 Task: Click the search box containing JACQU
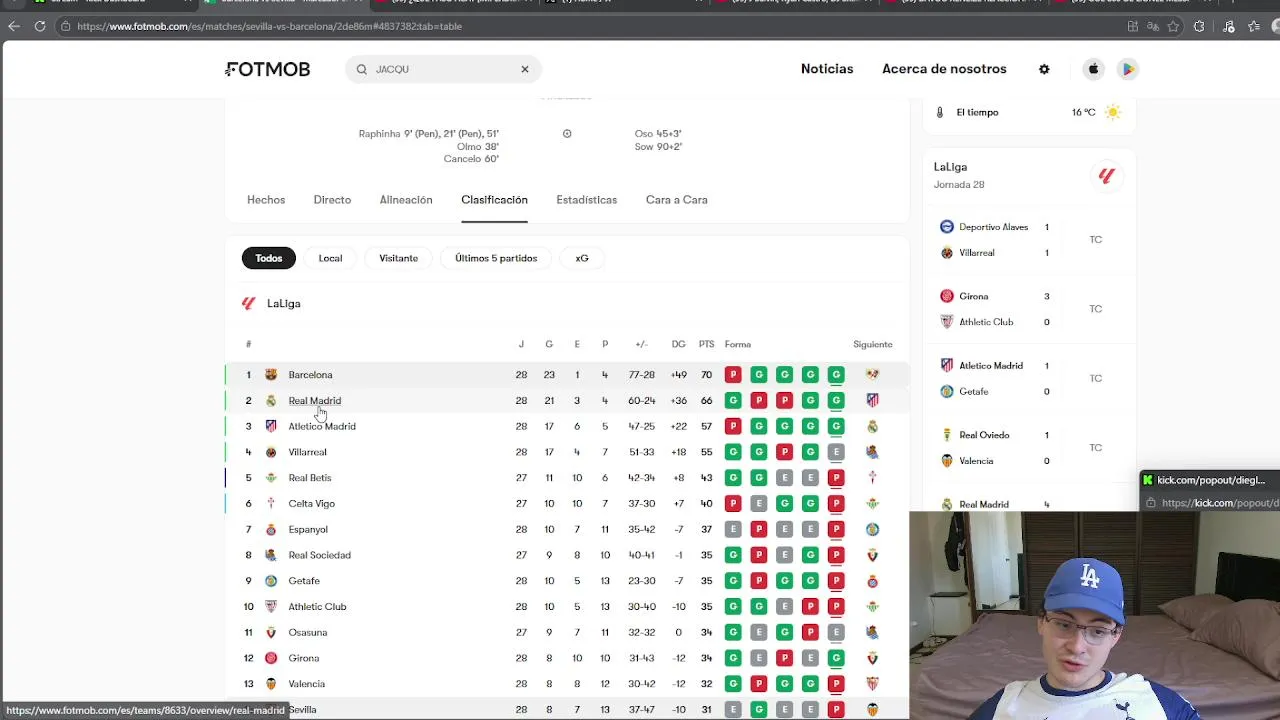pos(443,69)
